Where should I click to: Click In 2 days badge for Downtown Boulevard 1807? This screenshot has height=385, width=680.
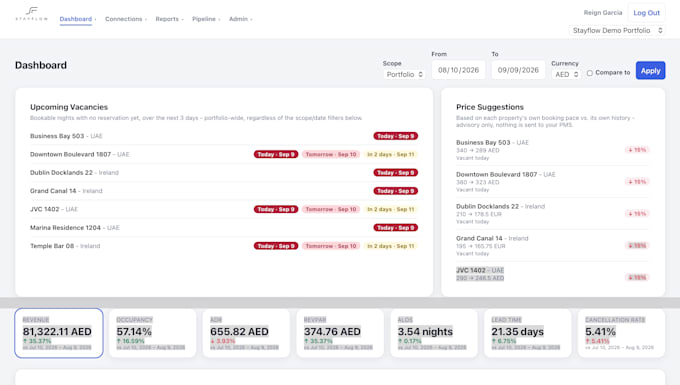[391, 154]
